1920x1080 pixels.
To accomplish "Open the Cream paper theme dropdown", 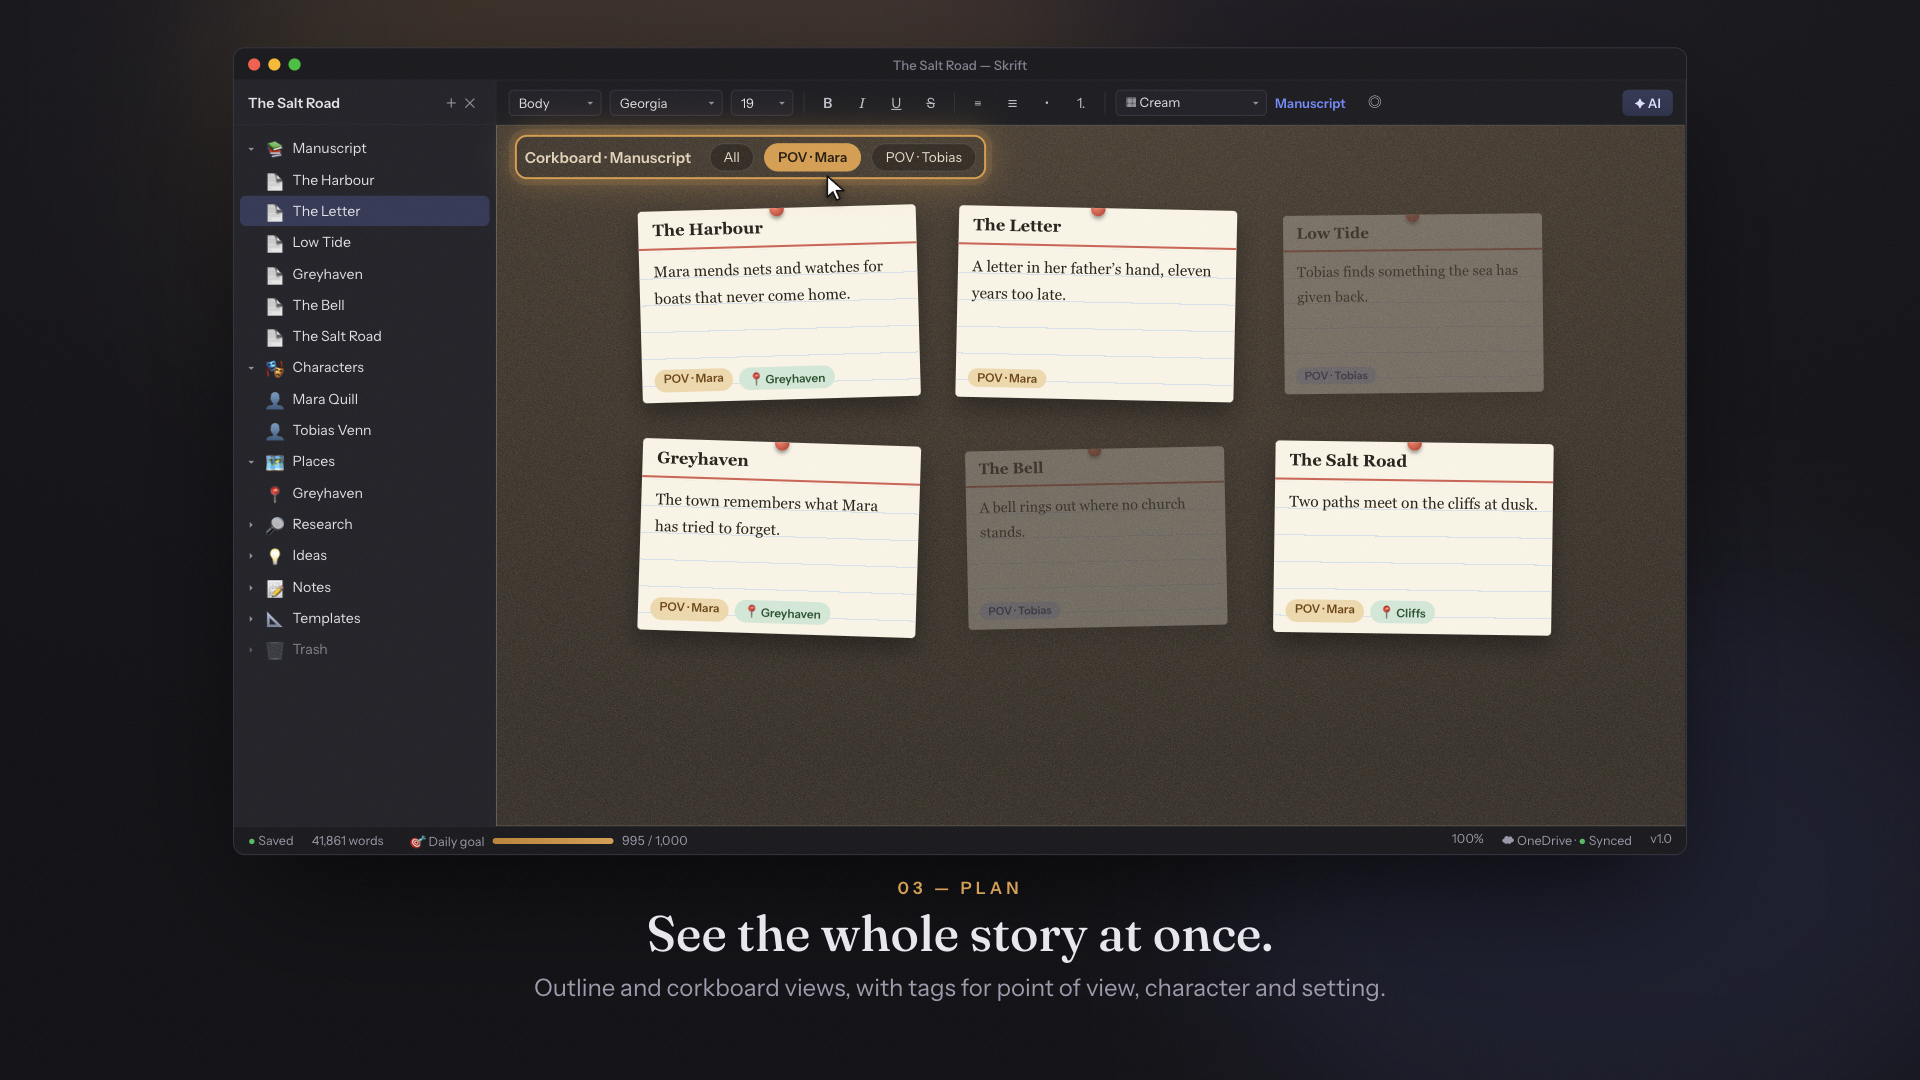I will (x=1191, y=103).
